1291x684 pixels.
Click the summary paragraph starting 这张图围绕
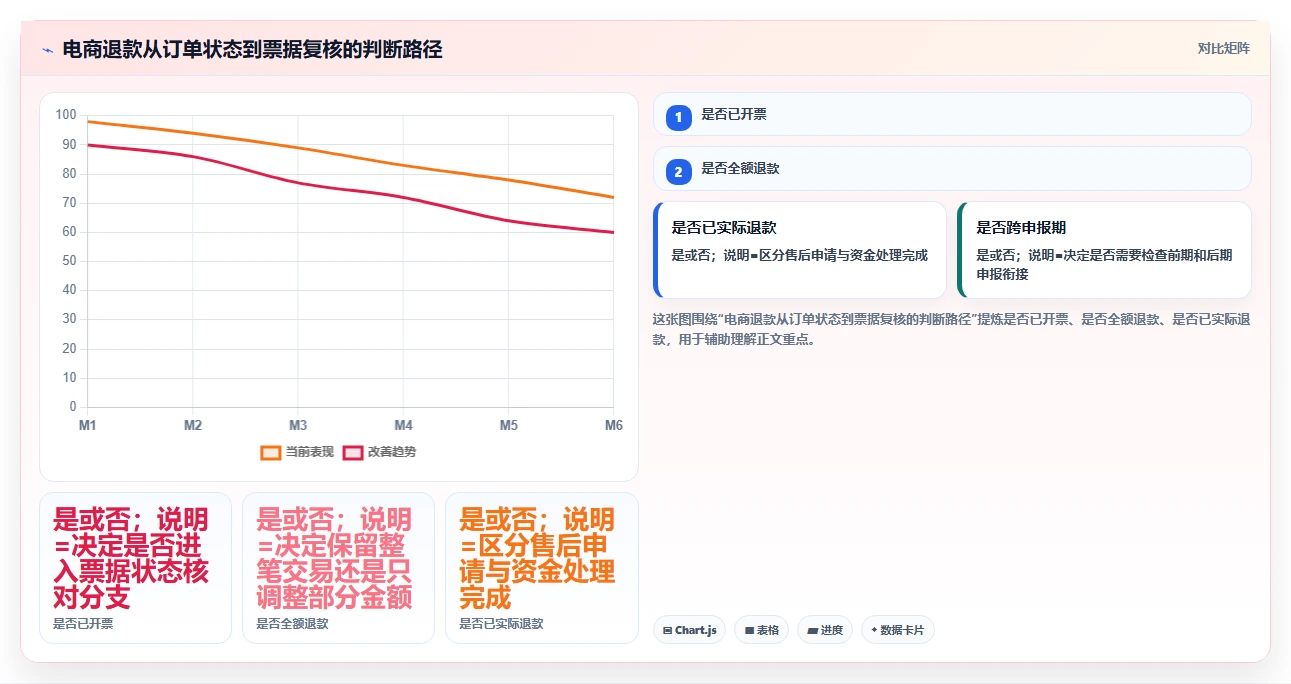[951, 329]
